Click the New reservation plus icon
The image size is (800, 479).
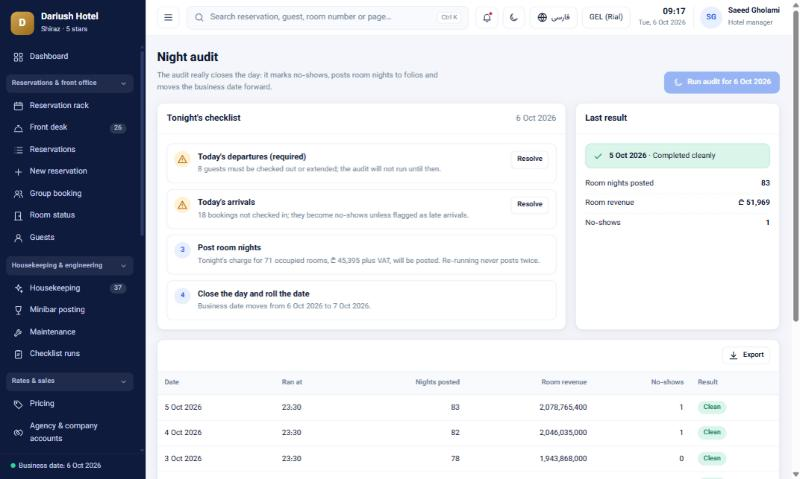[18, 171]
